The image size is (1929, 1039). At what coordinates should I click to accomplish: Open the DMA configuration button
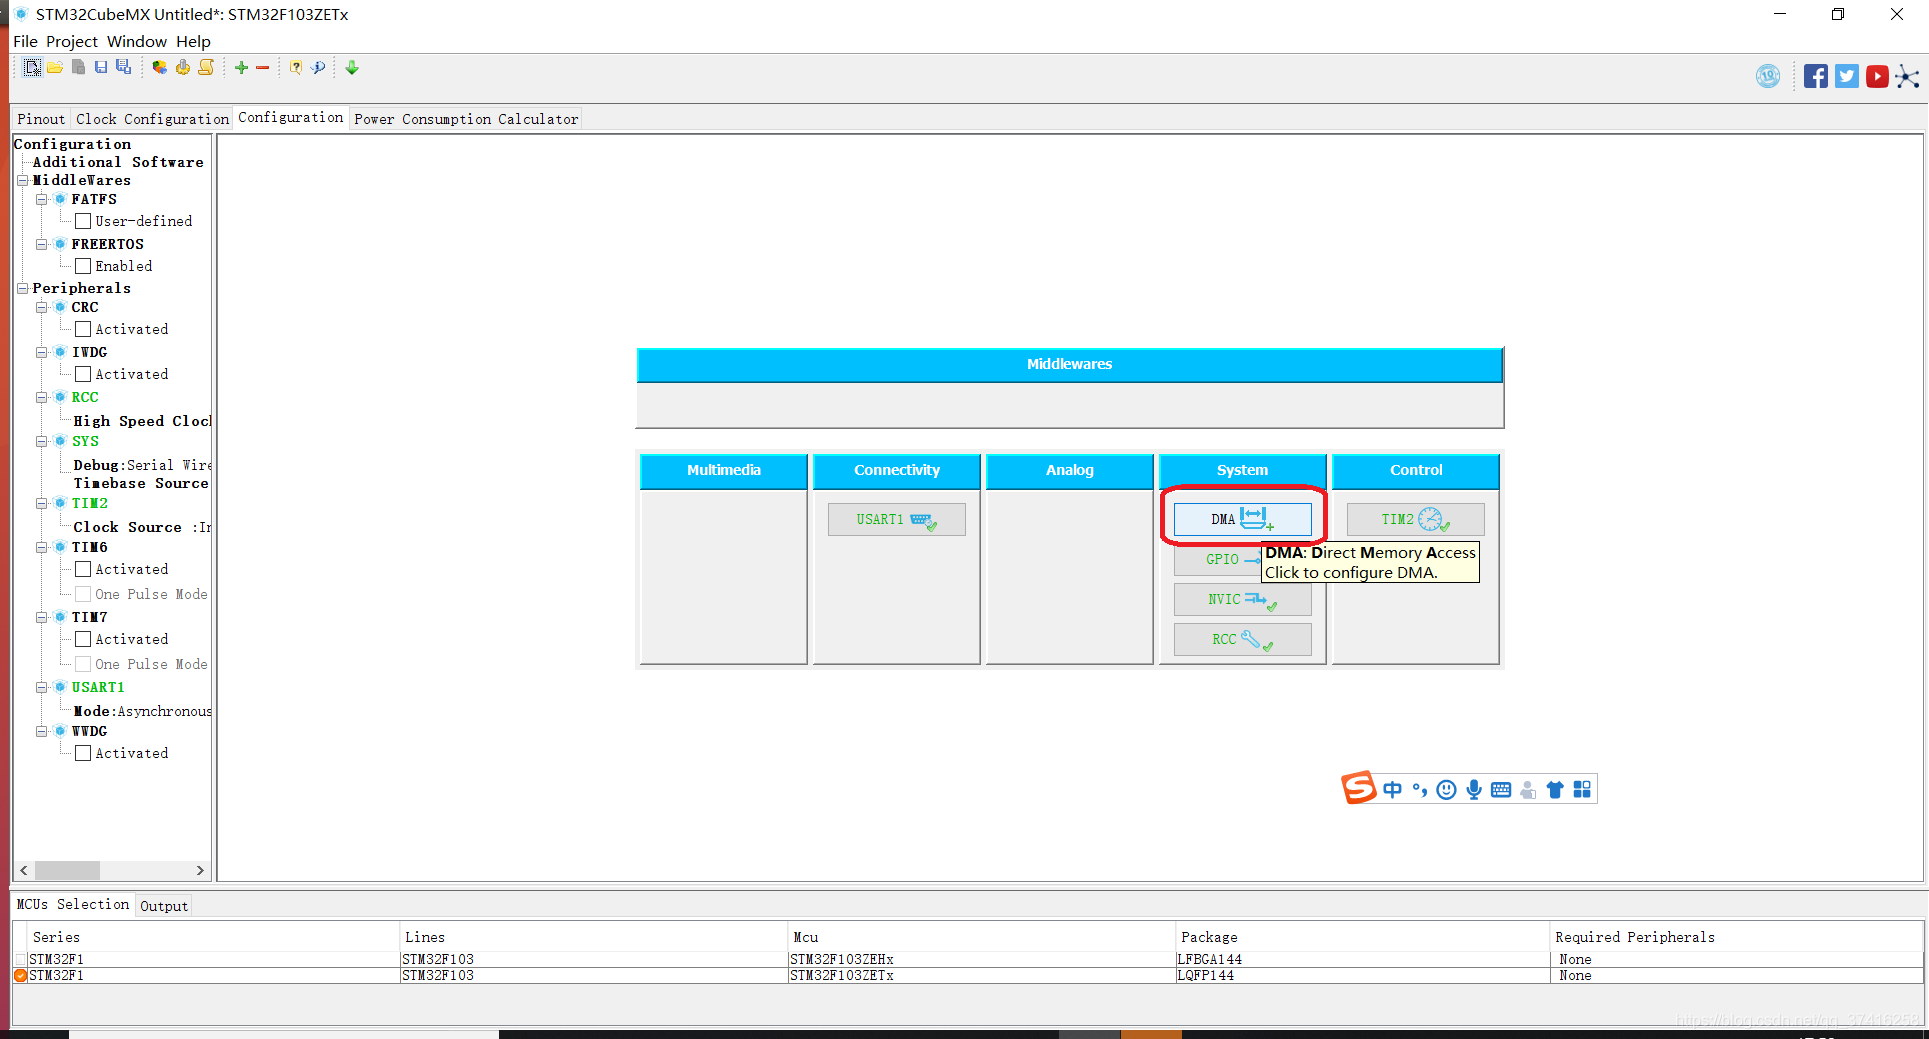click(1242, 519)
